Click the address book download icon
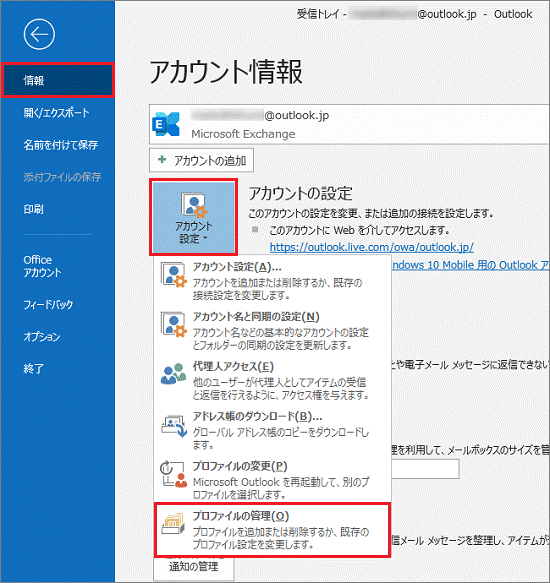This screenshot has height=583, width=550. [x=174, y=425]
